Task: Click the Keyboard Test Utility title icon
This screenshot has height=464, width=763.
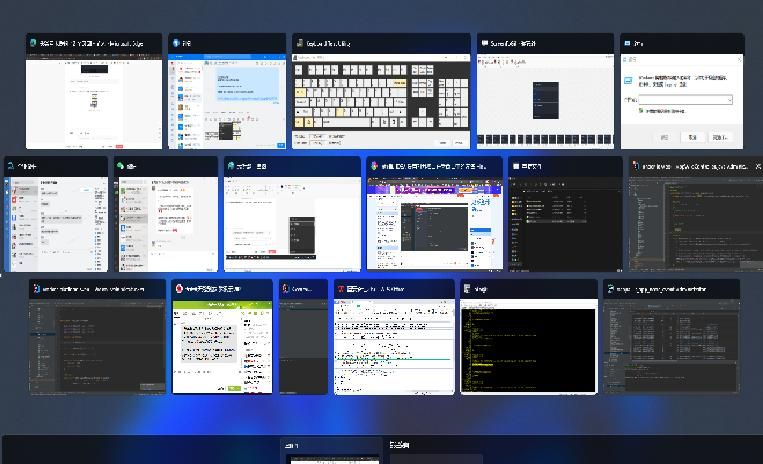Action: pyautogui.click(x=300, y=43)
